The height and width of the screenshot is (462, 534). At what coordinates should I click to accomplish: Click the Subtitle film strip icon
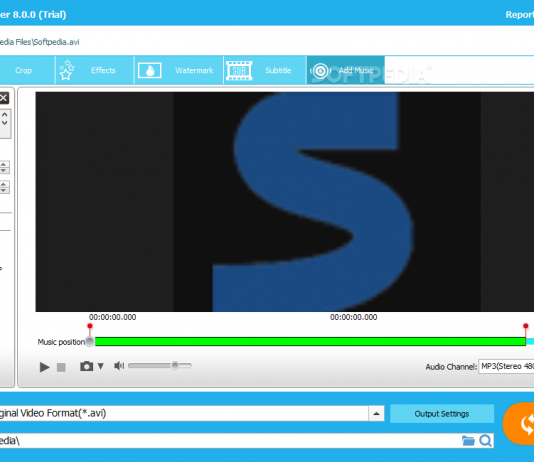pos(239,70)
